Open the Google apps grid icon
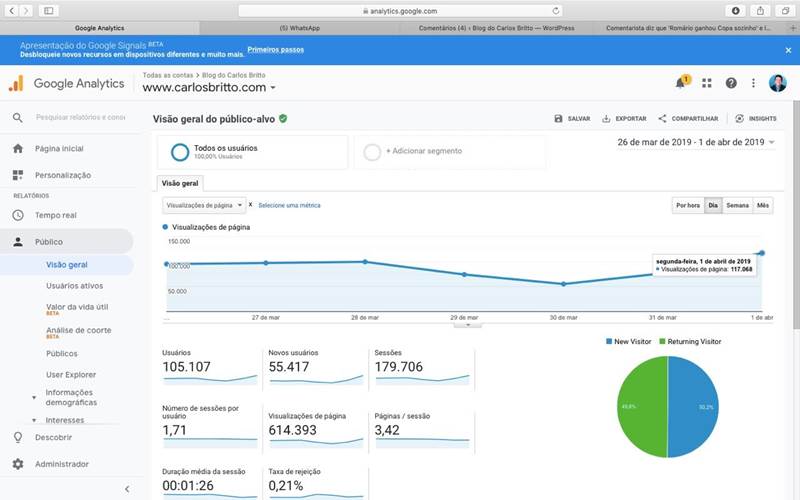Image resolution: width=800 pixels, height=500 pixels. pyautogui.click(x=707, y=83)
